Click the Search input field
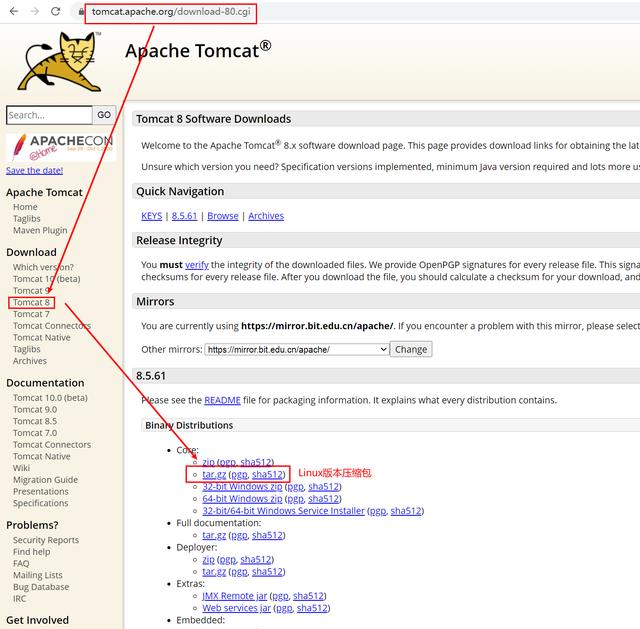 click(49, 115)
